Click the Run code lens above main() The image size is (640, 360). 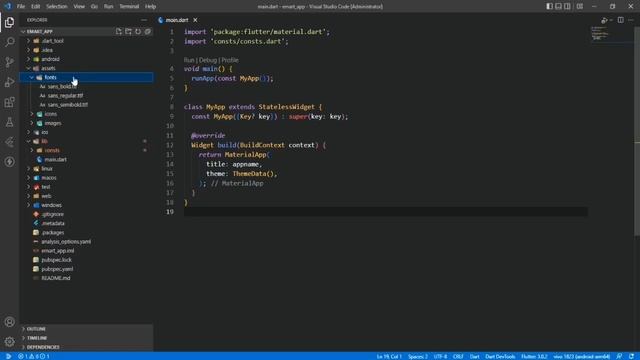tap(189, 60)
